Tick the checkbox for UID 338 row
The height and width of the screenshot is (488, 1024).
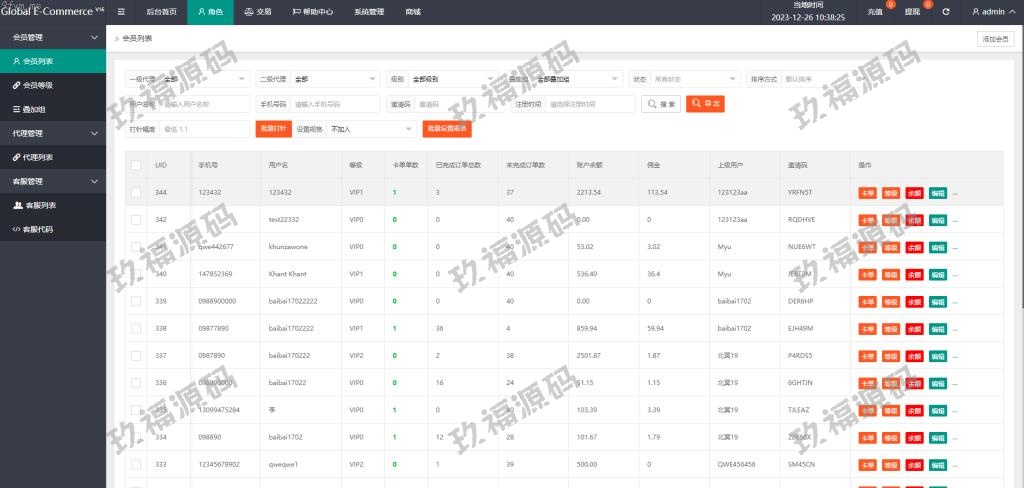click(136, 328)
